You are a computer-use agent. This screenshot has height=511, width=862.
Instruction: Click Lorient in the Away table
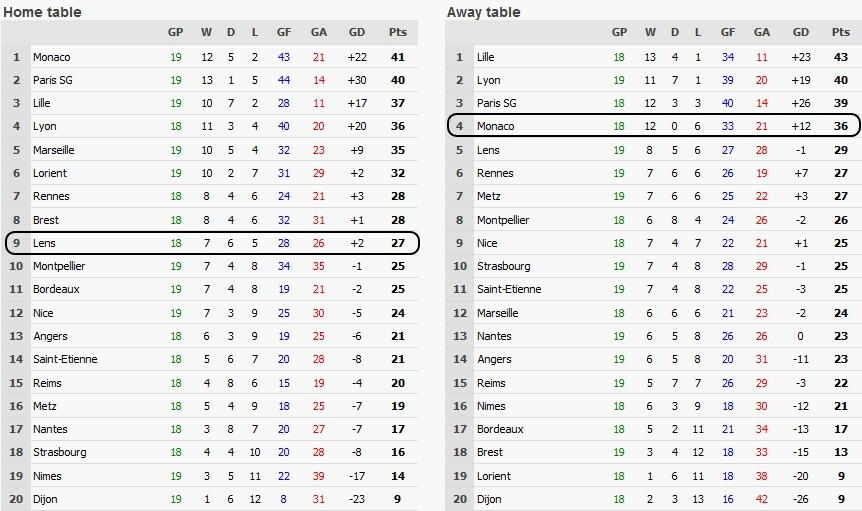click(493, 475)
